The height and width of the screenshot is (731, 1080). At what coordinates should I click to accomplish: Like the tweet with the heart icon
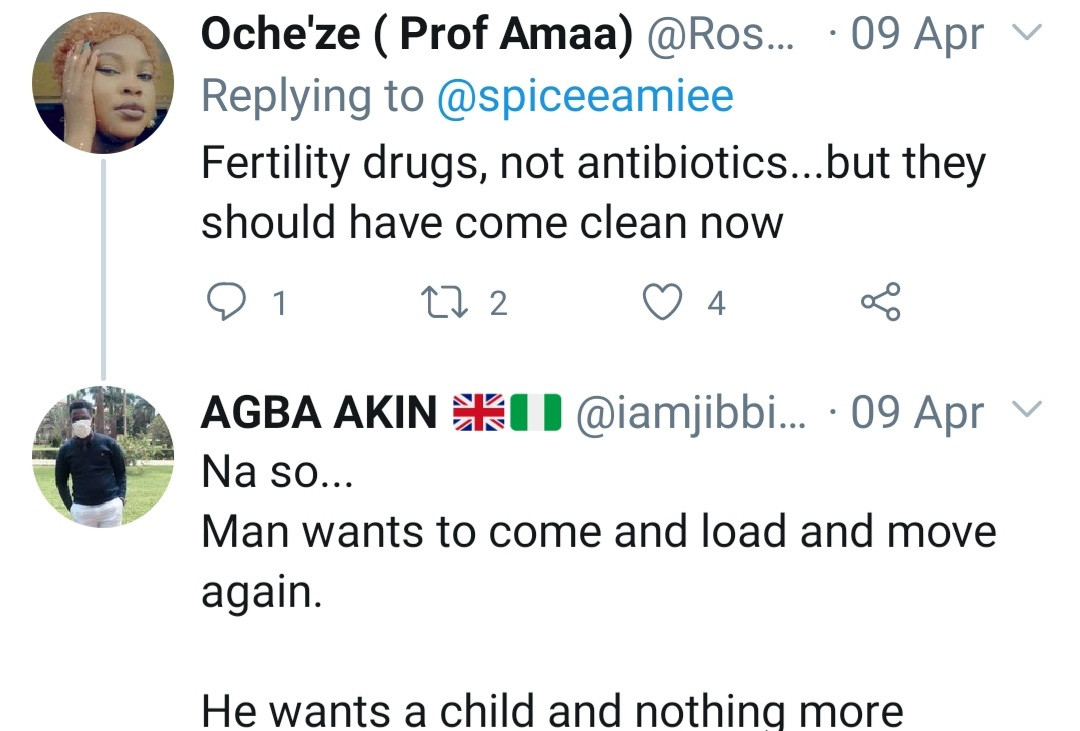coord(661,302)
